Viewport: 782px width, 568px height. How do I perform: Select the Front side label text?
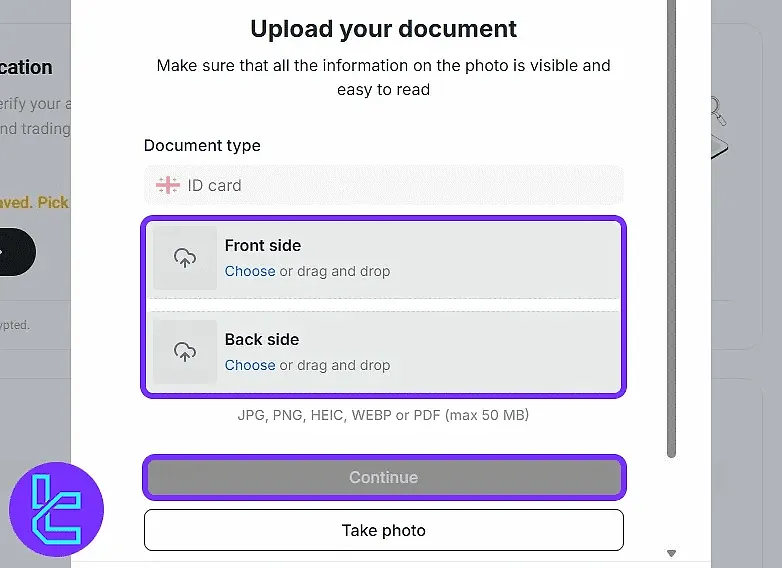coord(263,245)
